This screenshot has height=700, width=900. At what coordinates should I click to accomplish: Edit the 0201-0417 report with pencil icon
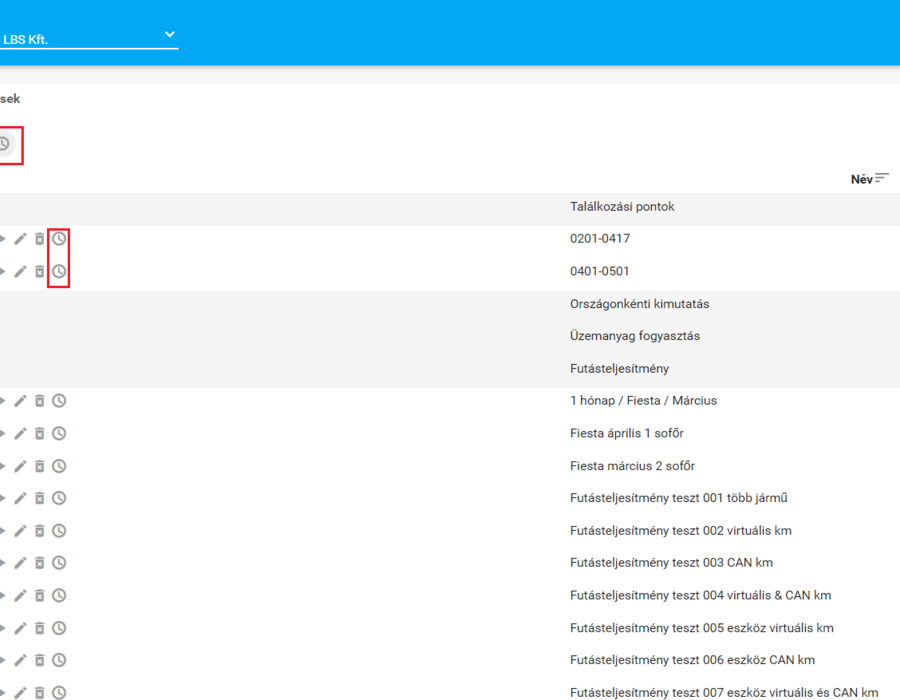20,239
